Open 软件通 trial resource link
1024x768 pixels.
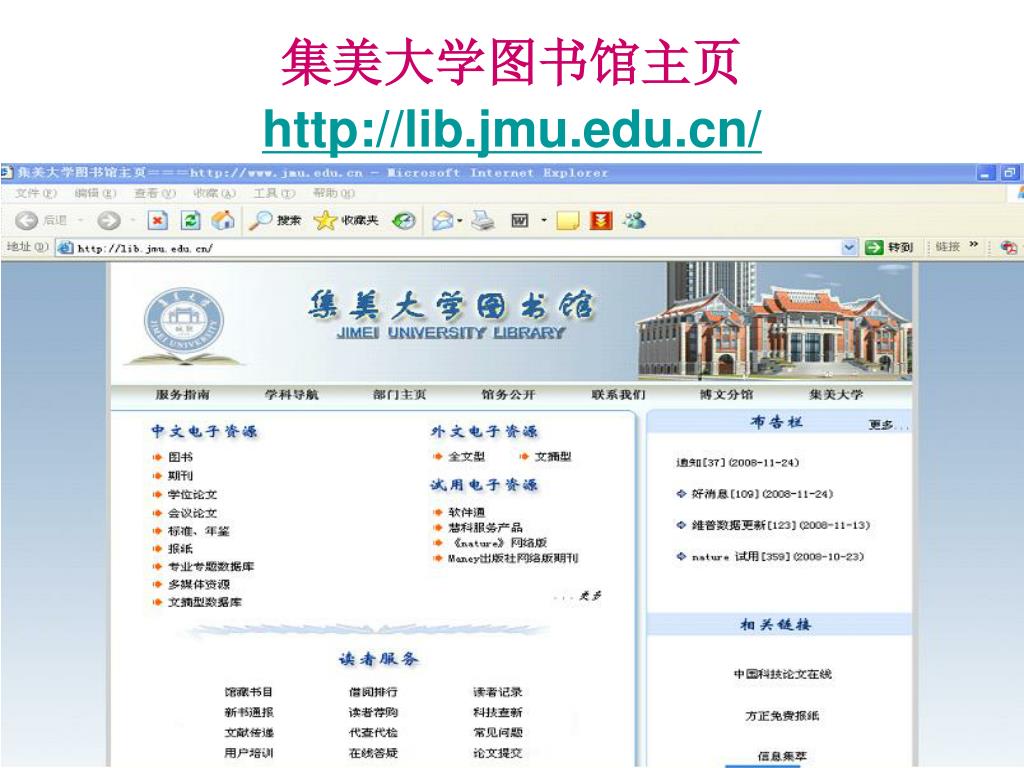[x=466, y=512]
